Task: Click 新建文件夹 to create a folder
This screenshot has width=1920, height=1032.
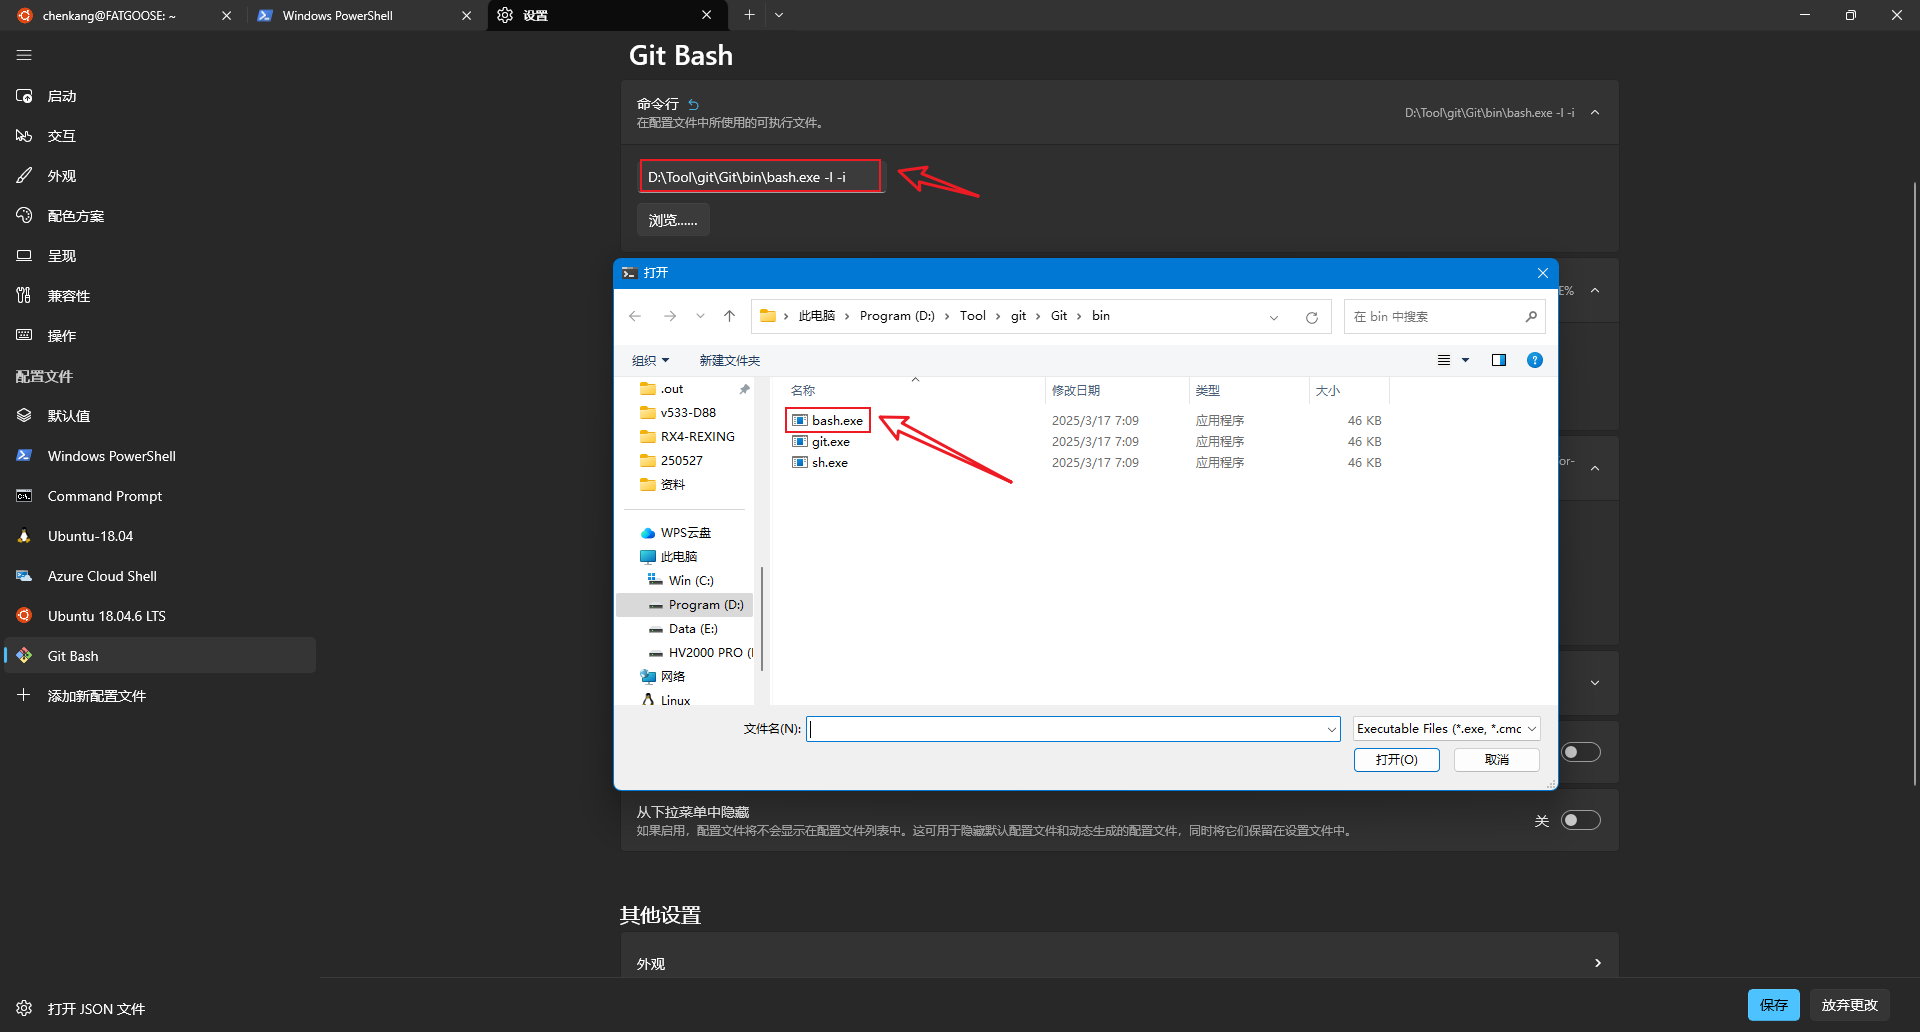Action: click(729, 360)
